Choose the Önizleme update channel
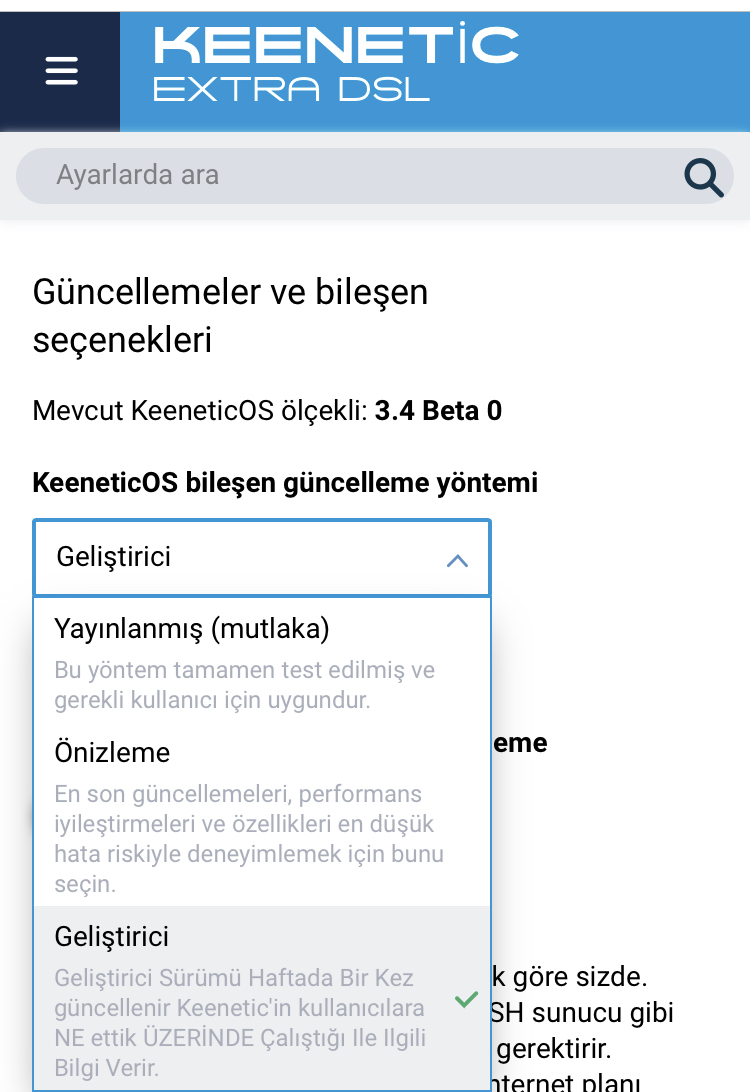 262,815
